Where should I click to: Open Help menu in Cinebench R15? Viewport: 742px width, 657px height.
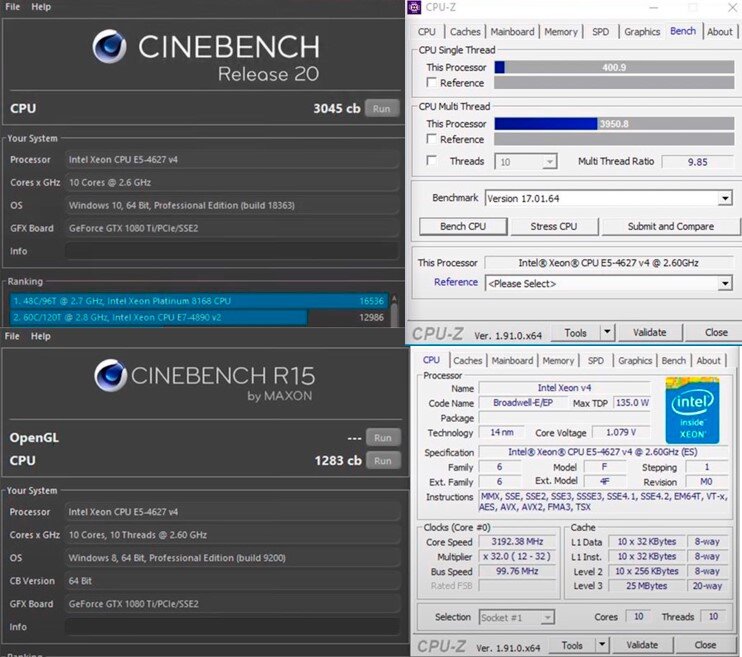(x=41, y=336)
